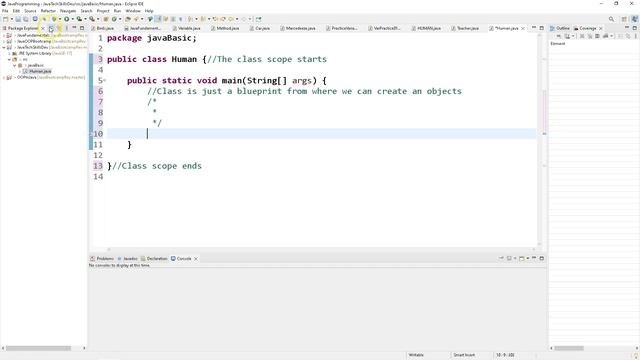Minimize the Package Explorer panel

coord(74,28)
